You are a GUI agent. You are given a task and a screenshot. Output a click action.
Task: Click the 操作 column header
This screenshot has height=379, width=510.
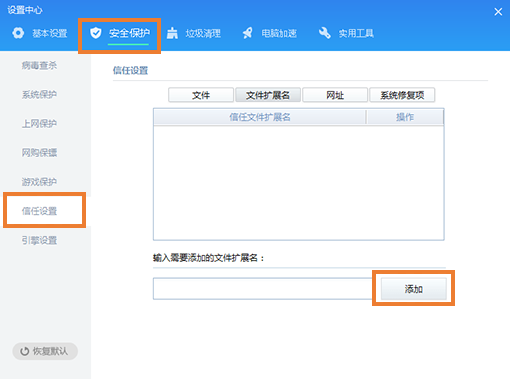tap(405, 117)
